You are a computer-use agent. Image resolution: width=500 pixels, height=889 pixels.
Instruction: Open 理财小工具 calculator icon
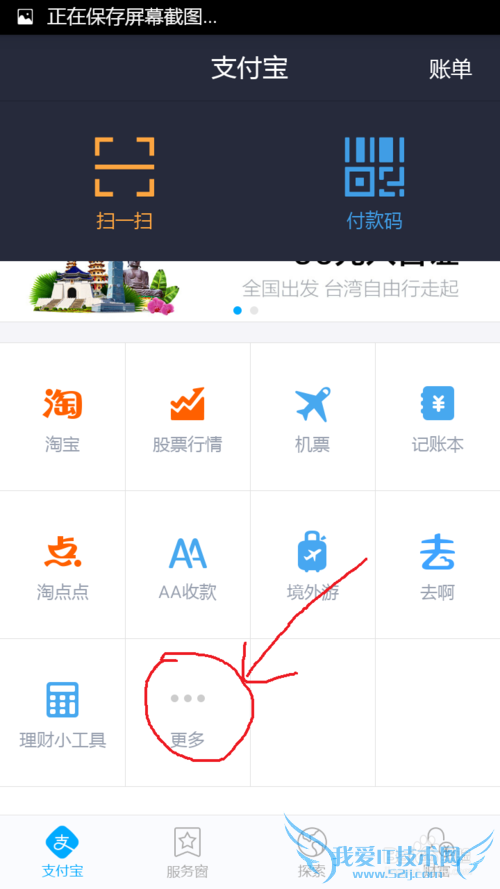tap(62, 700)
